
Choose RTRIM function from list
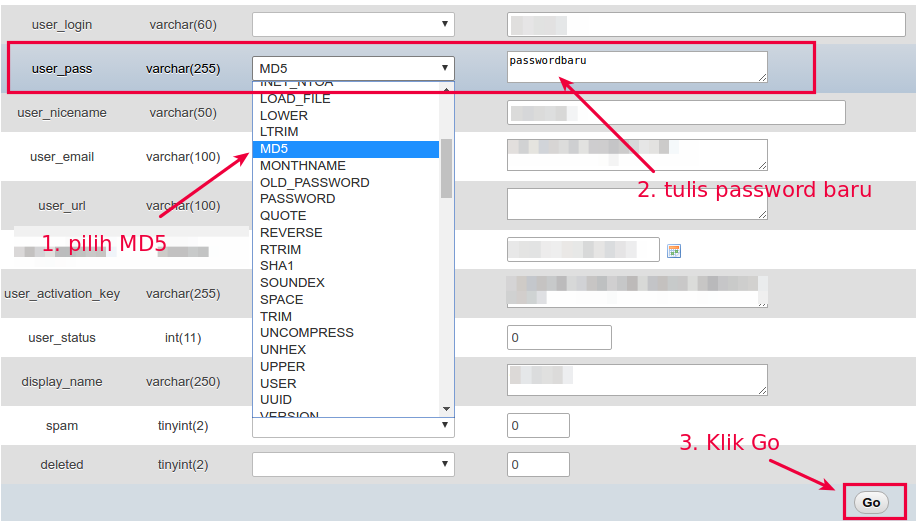coord(280,250)
